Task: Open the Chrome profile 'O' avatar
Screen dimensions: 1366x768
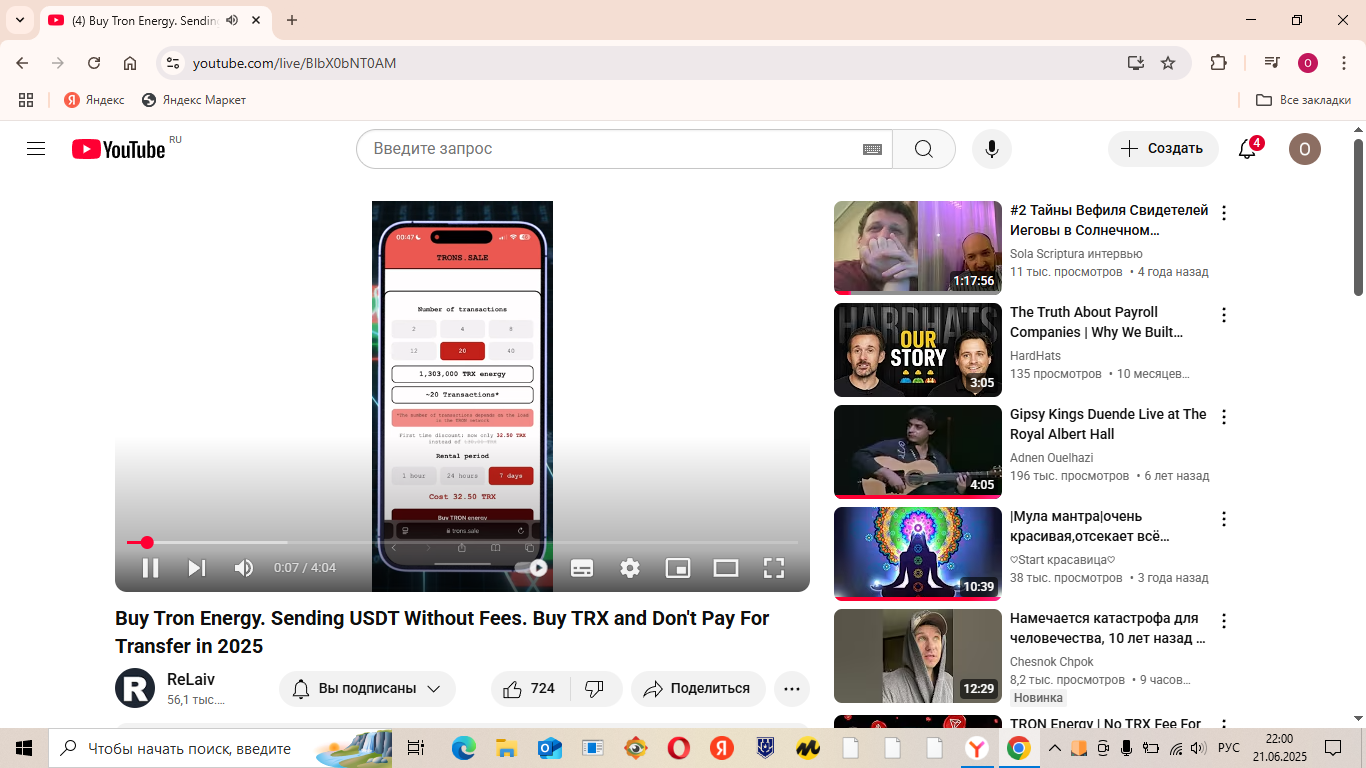Action: point(1308,63)
